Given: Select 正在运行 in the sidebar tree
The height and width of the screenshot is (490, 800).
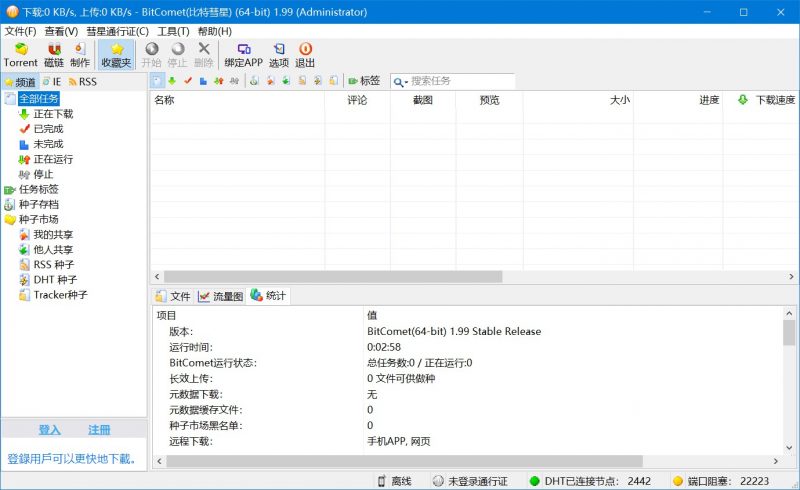Looking at the screenshot, I should (53, 159).
